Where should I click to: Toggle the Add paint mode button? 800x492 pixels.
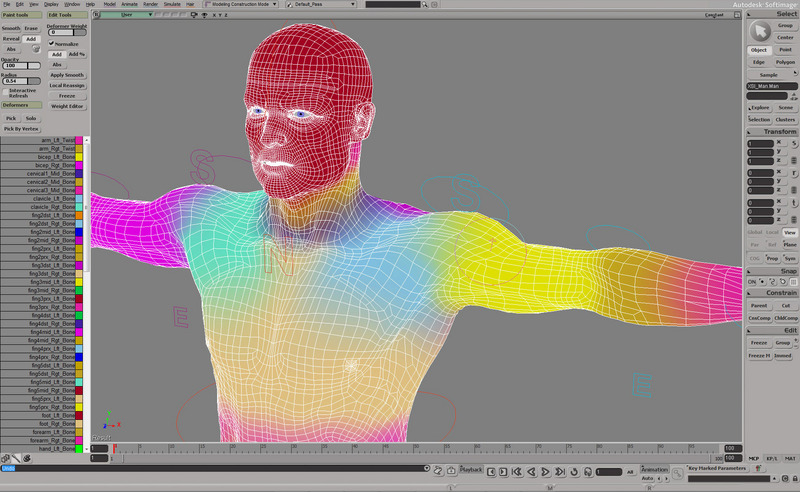click(x=31, y=39)
